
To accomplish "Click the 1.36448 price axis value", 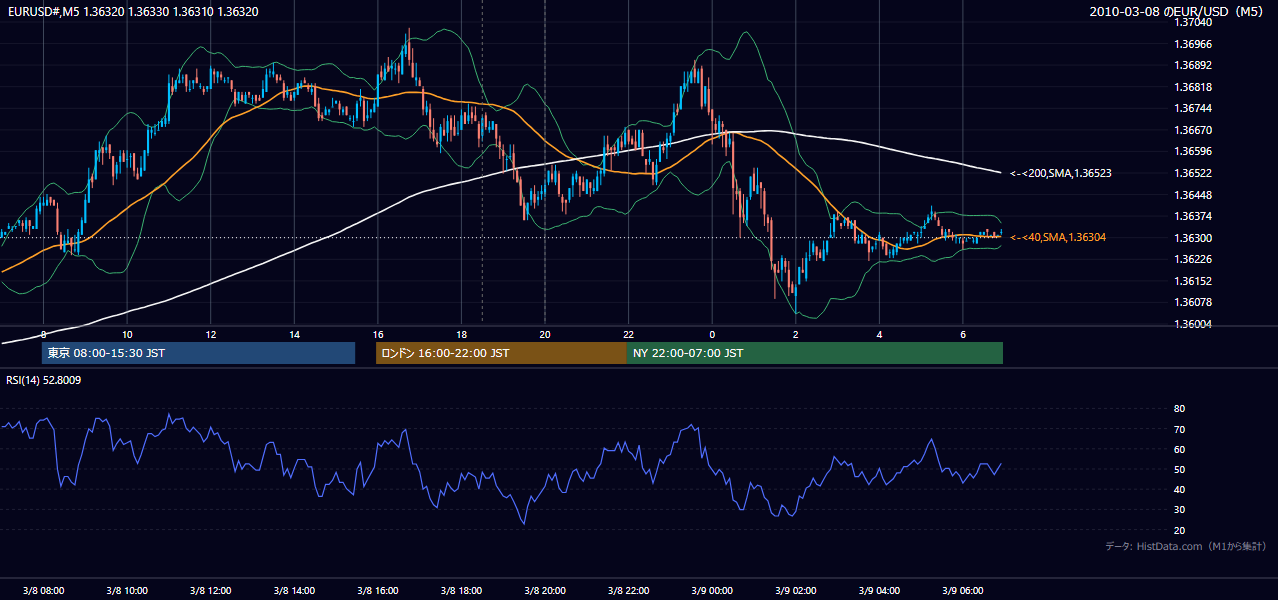I will pyautogui.click(x=1192, y=195).
